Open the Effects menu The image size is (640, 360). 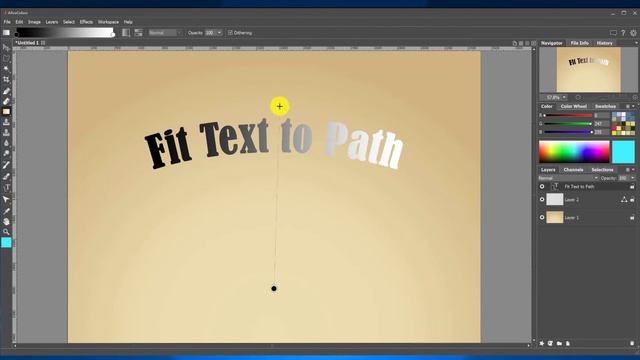pyautogui.click(x=86, y=22)
